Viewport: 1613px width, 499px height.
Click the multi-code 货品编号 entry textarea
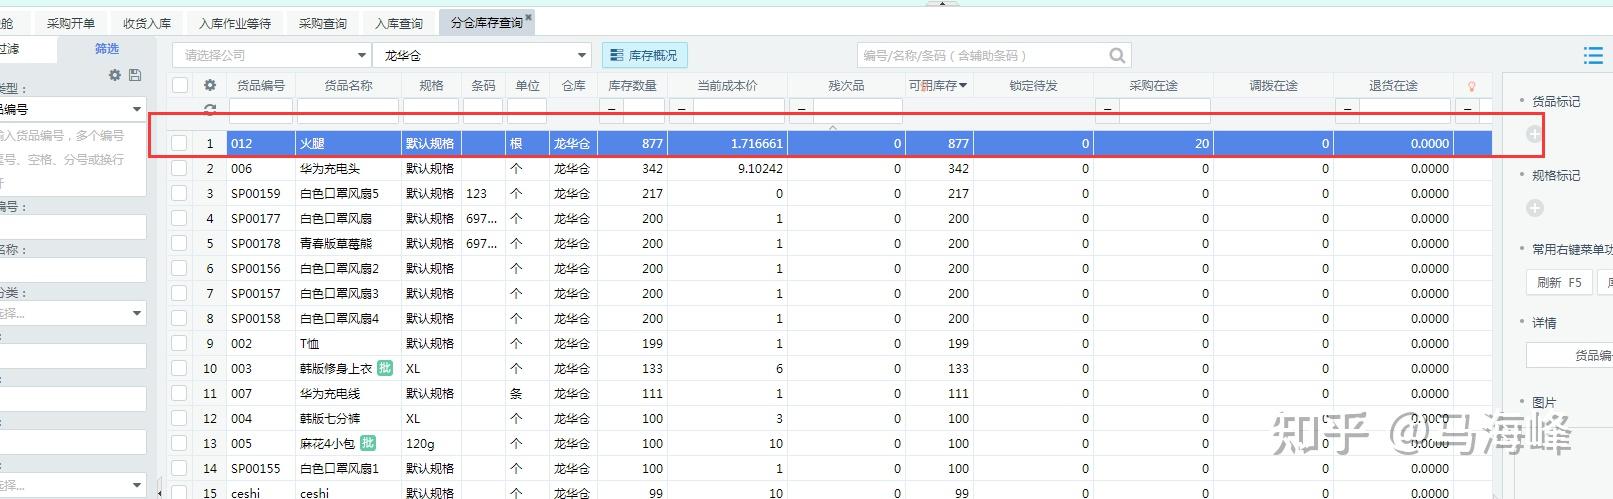click(x=73, y=158)
